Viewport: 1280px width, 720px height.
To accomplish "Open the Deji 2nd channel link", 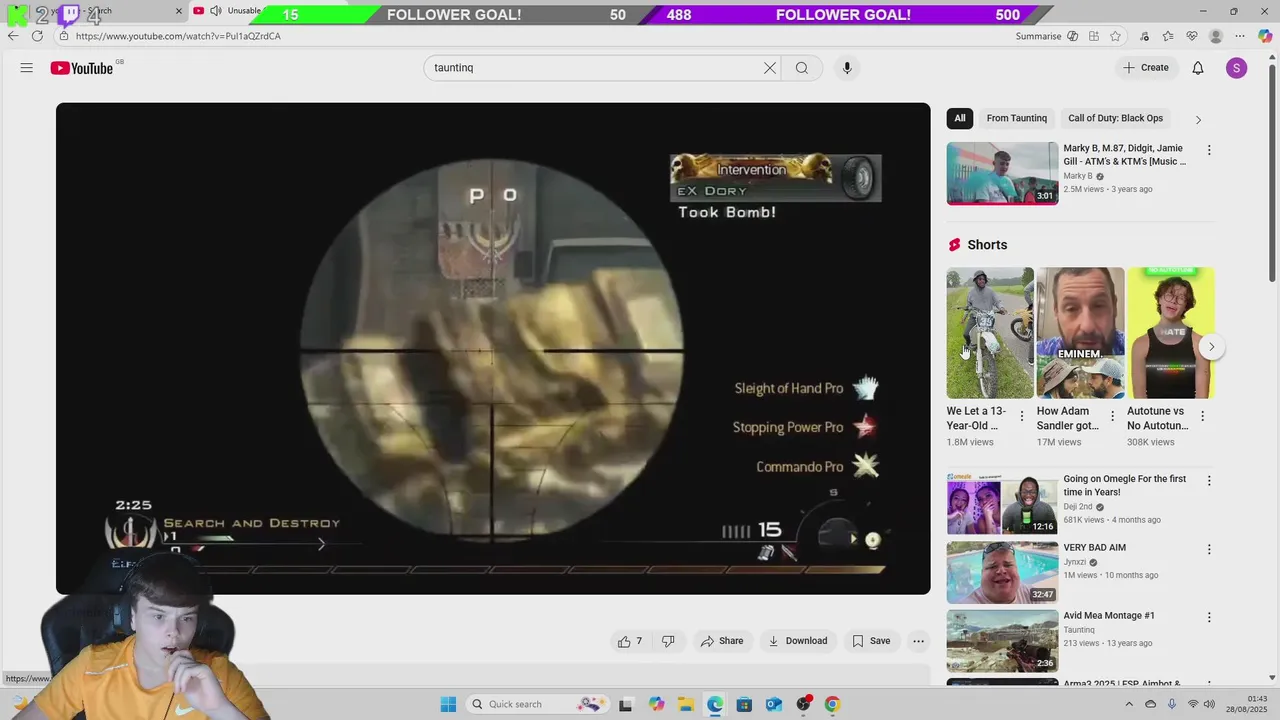I will pos(1078,507).
